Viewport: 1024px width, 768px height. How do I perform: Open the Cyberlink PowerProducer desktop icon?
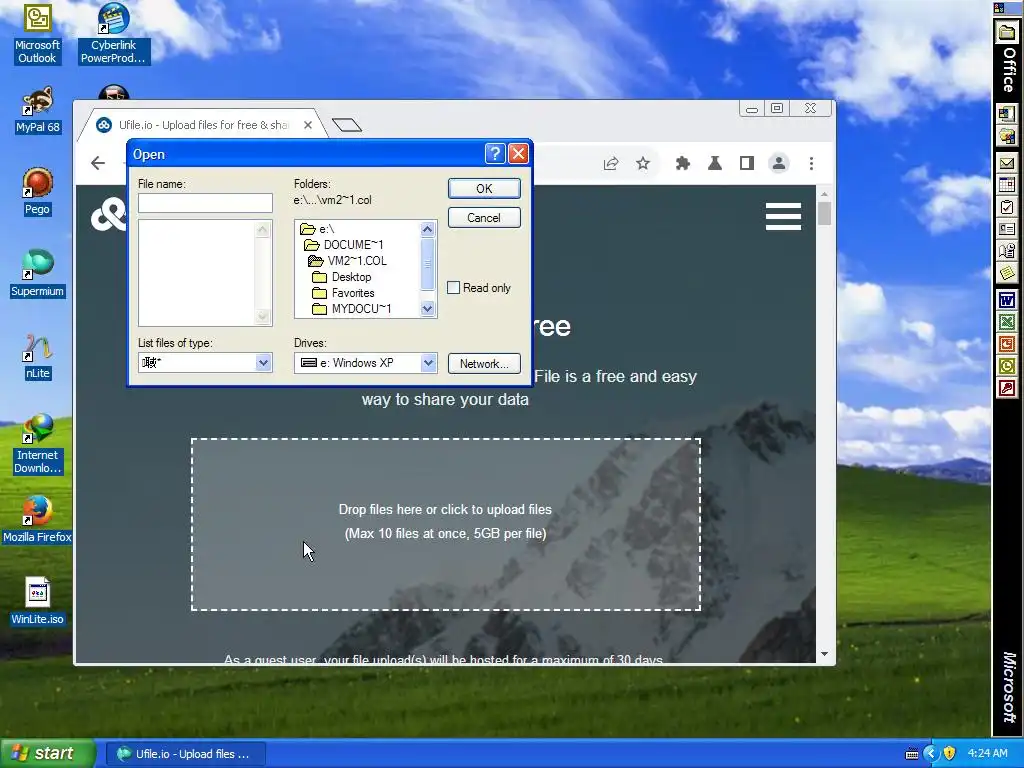pos(114,33)
